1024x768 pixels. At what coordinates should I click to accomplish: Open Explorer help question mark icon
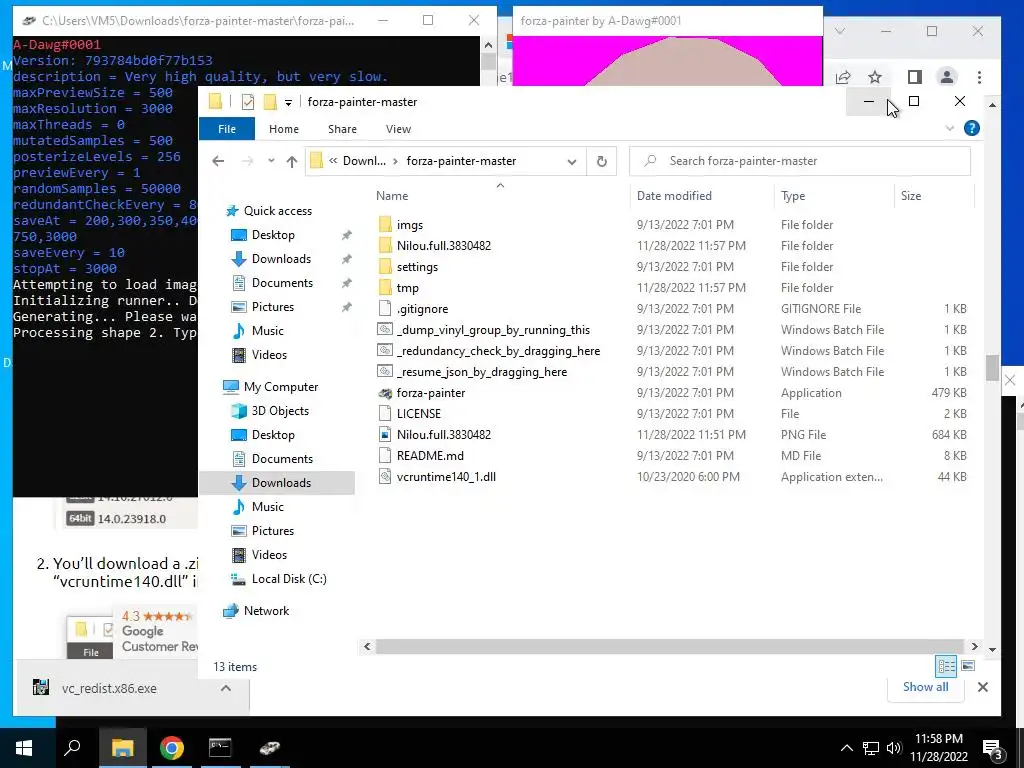pyautogui.click(x=972, y=128)
